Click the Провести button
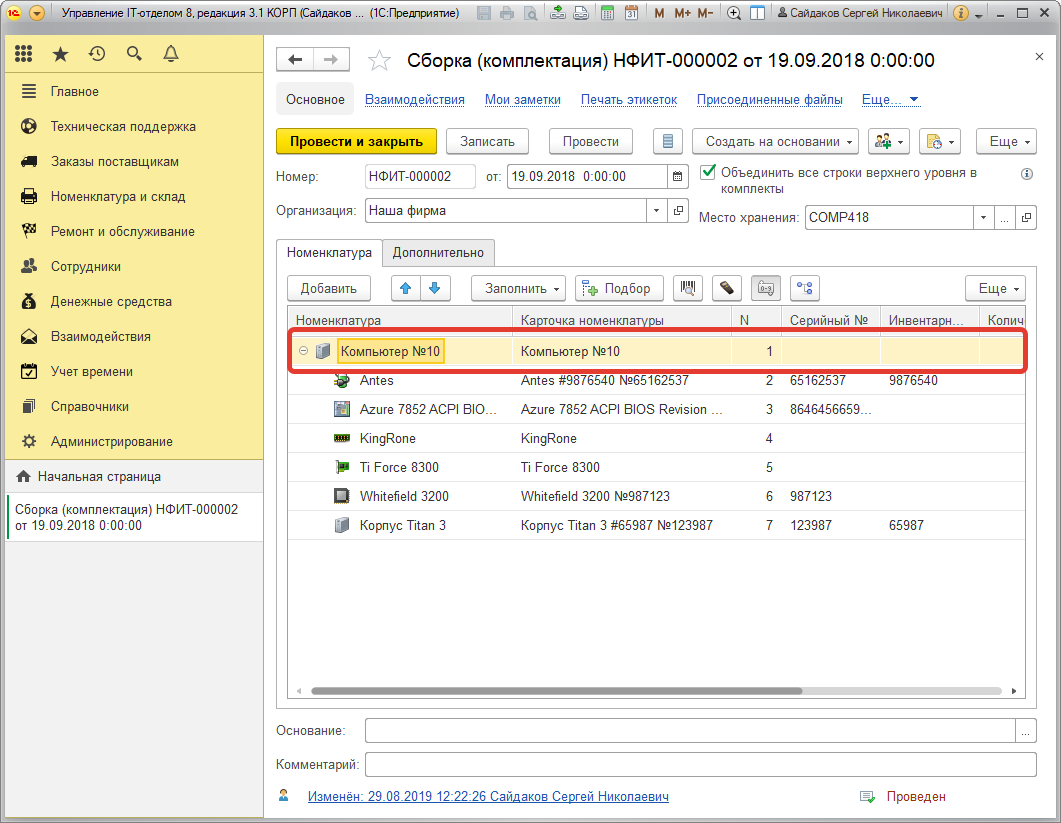This screenshot has width=1061, height=823. 591,141
